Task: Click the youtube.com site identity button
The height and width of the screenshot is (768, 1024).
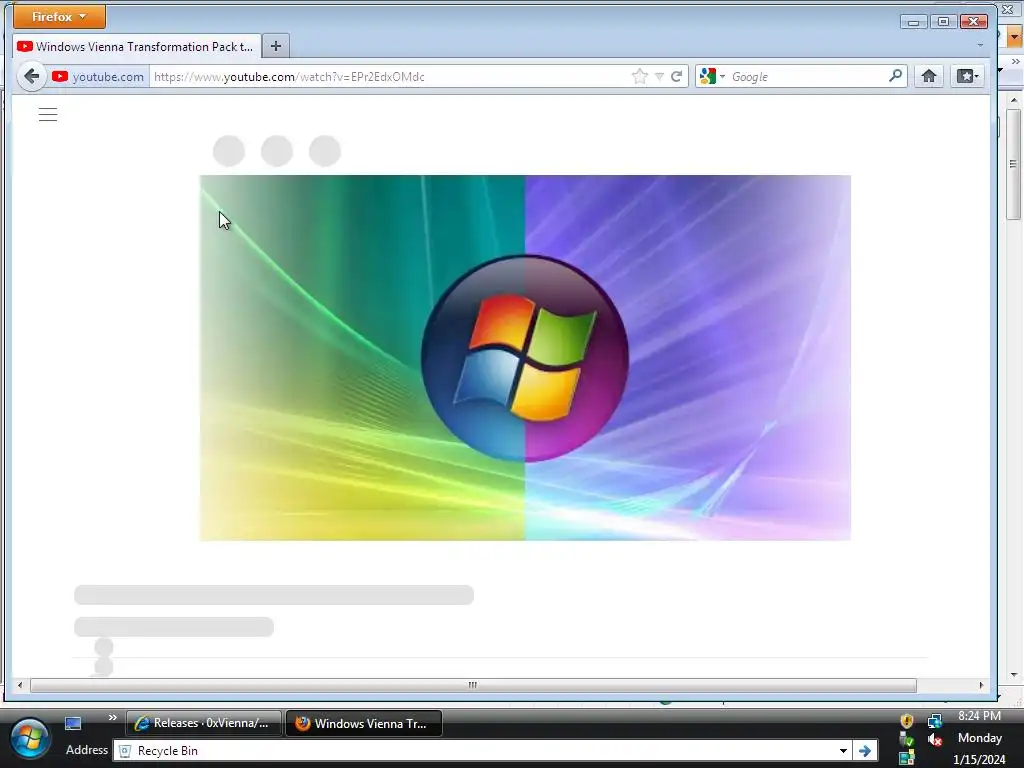Action: click(98, 76)
